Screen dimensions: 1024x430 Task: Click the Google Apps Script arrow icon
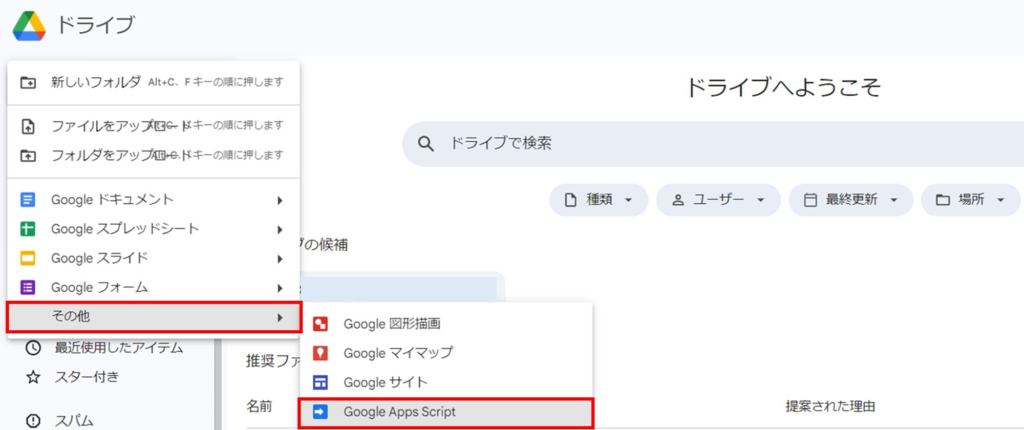click(321, 412)
